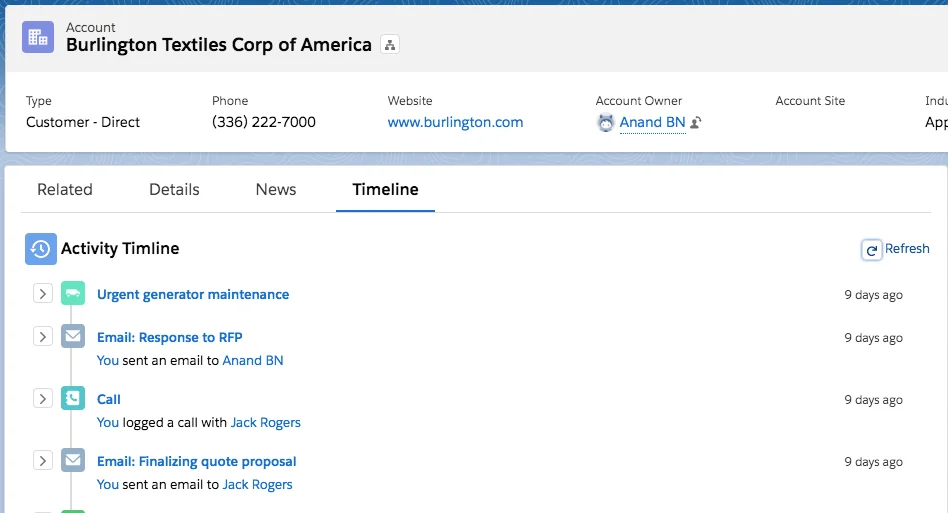This screenshot has width=948, height=513.
Task: Click the Account Owner avatar icon
Action: (x=605, y=122)
